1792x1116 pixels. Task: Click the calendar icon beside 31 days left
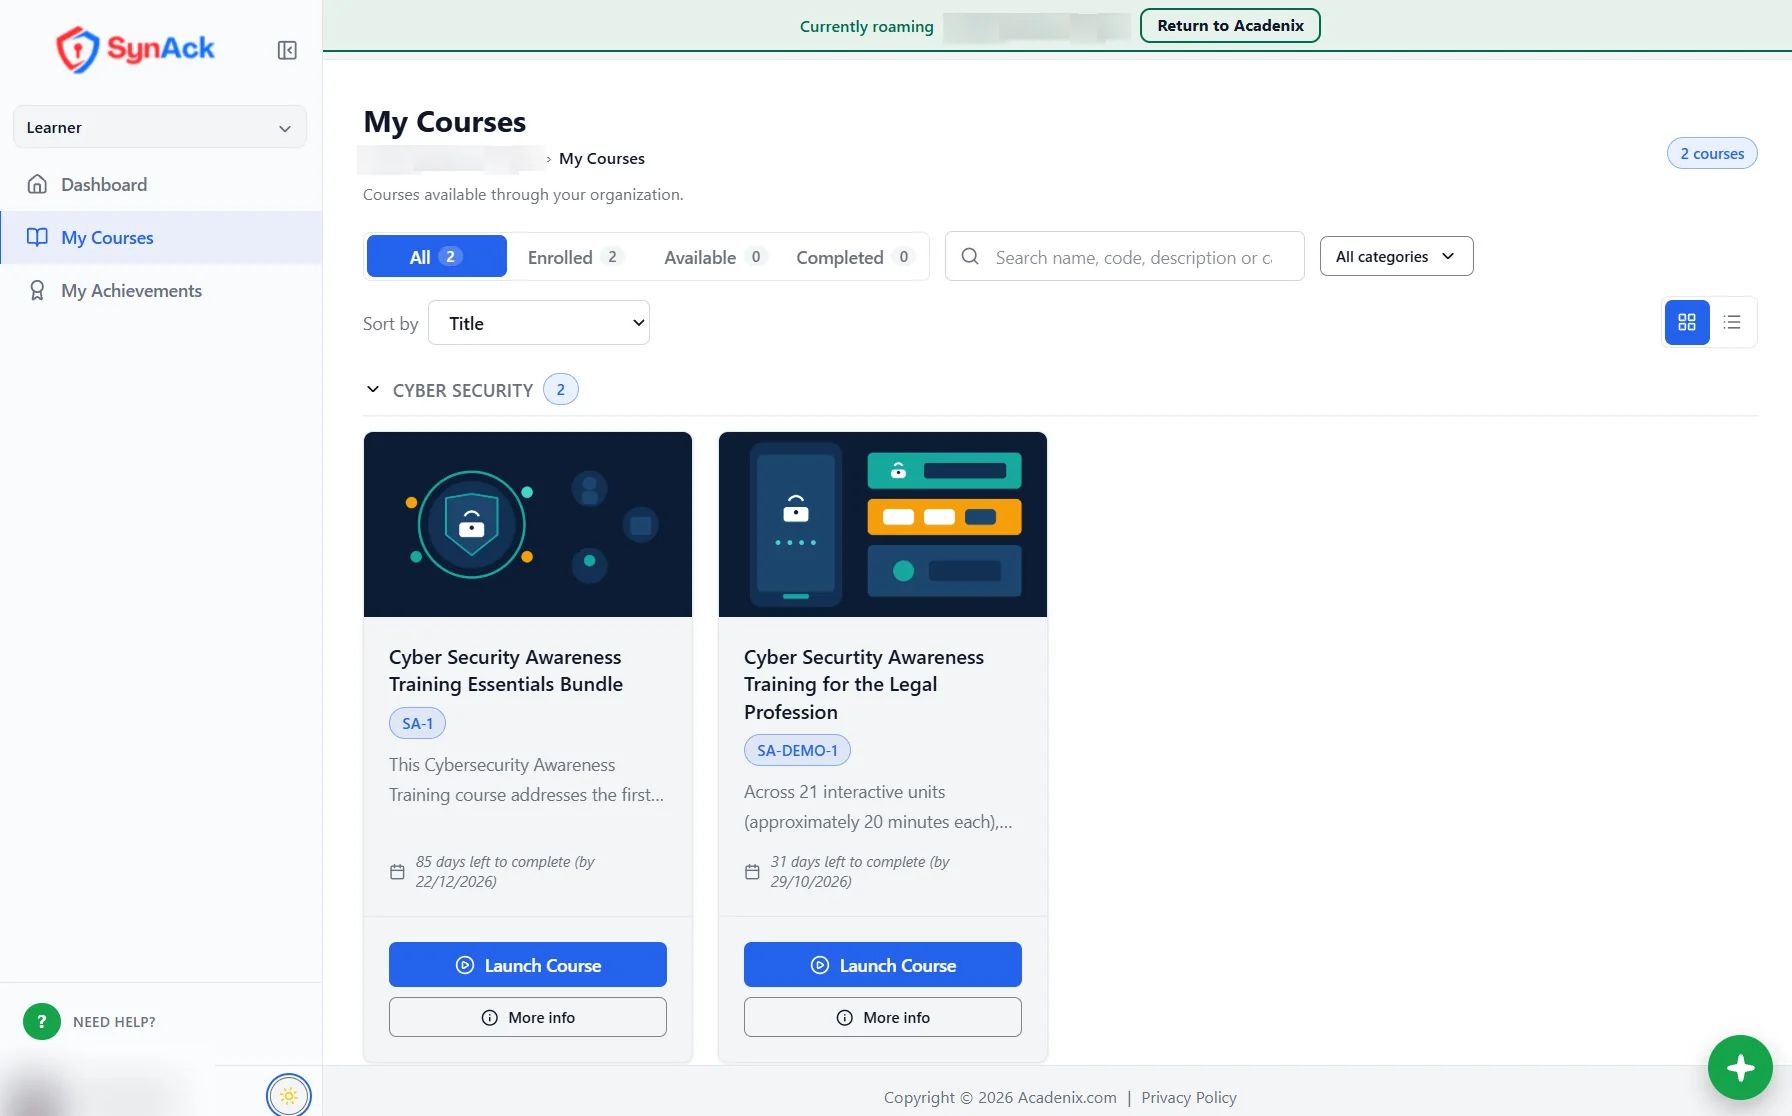point(752,872)
